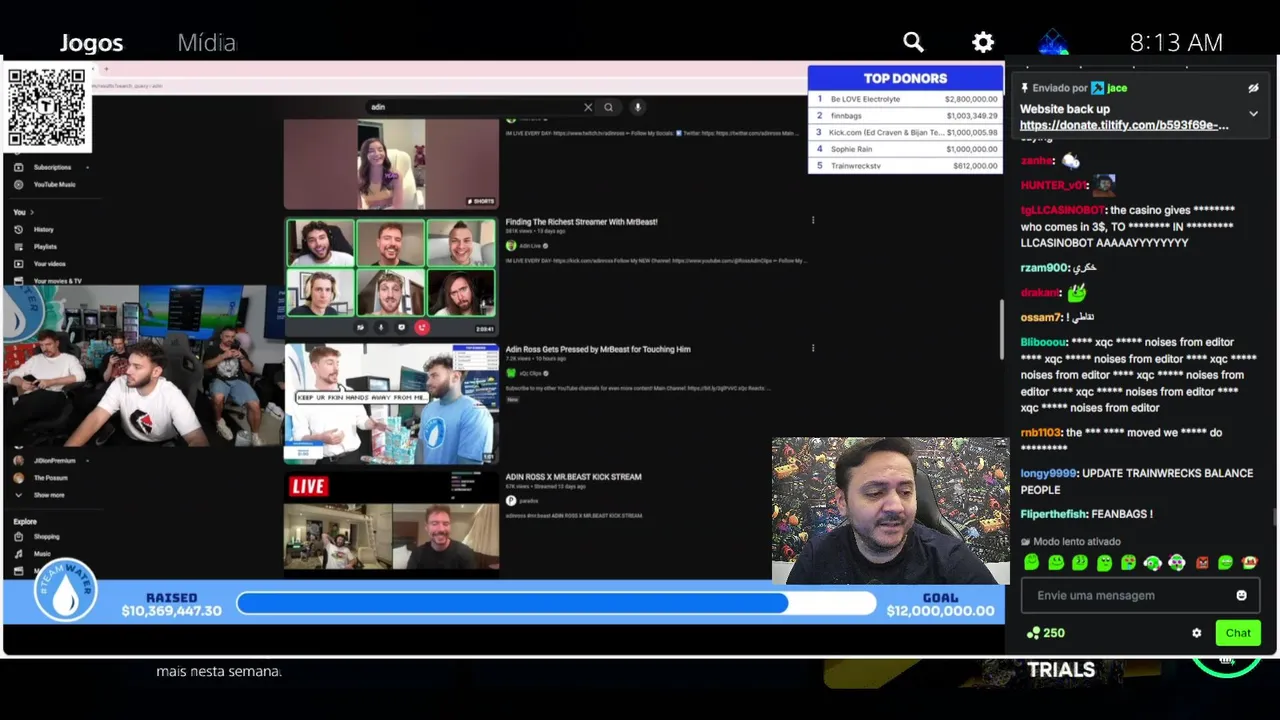Clear the YouTube search box with the X
The height and width of the screenshot is (720, 1280).
point(588,107)
